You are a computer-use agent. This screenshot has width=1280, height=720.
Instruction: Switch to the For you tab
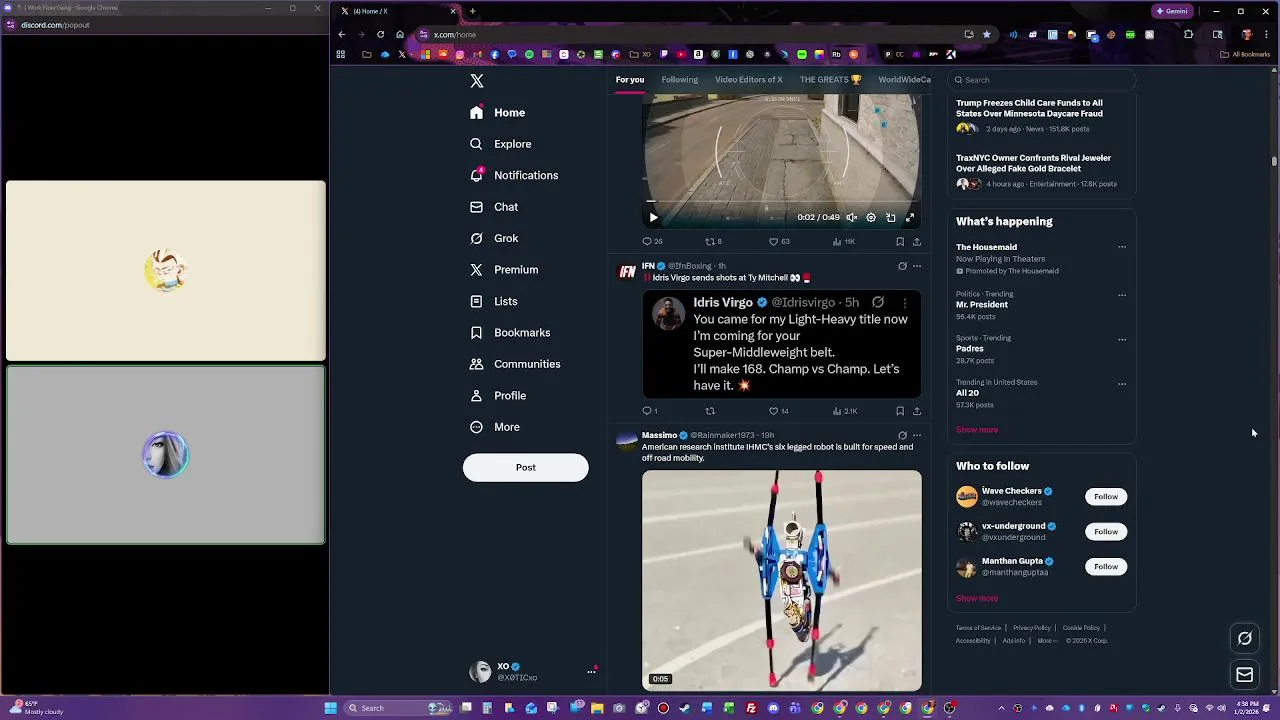630,80
